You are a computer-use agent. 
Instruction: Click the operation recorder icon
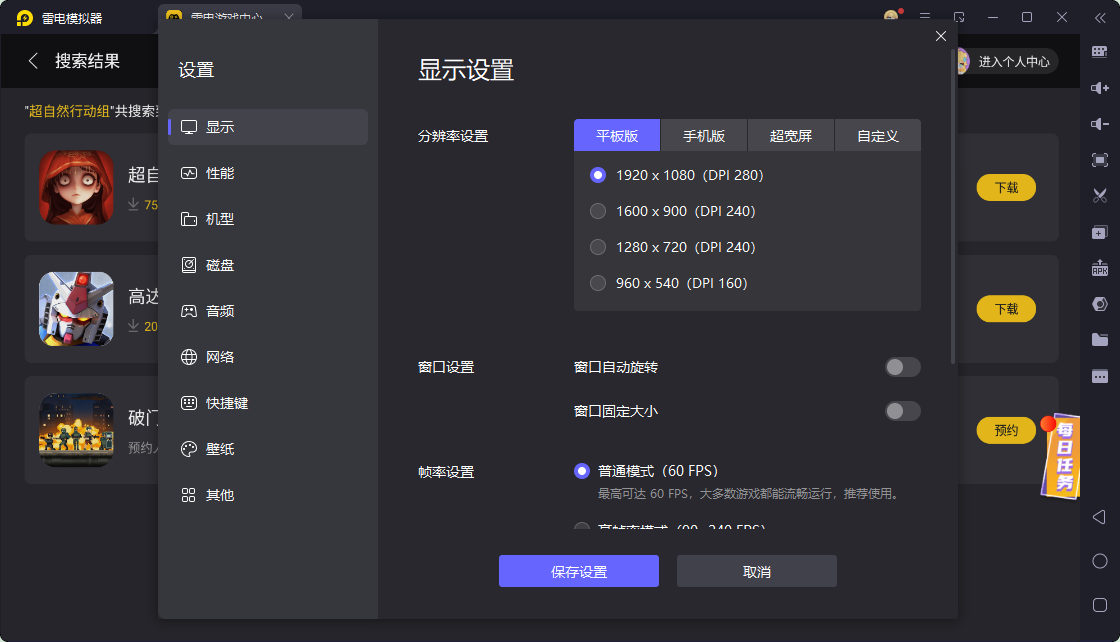click(1100, 234)
